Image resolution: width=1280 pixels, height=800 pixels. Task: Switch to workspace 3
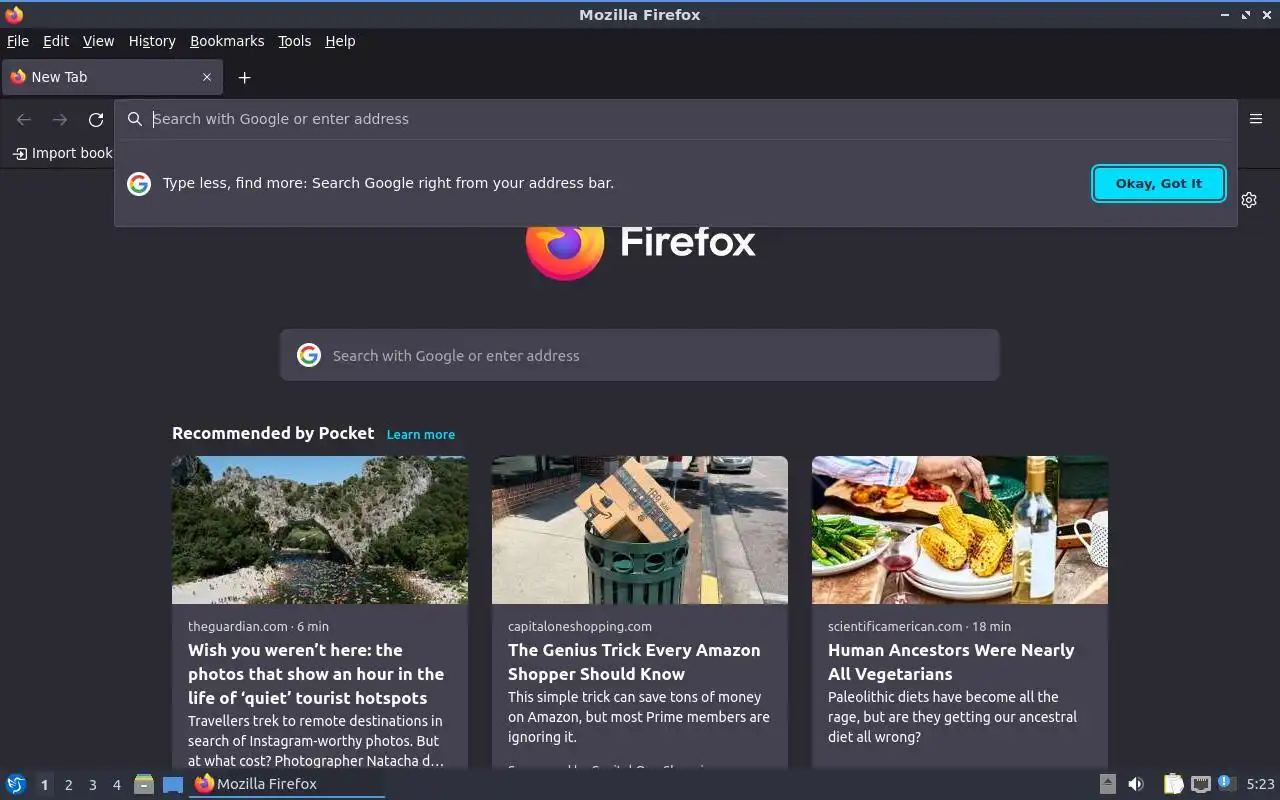coord(92,785)
